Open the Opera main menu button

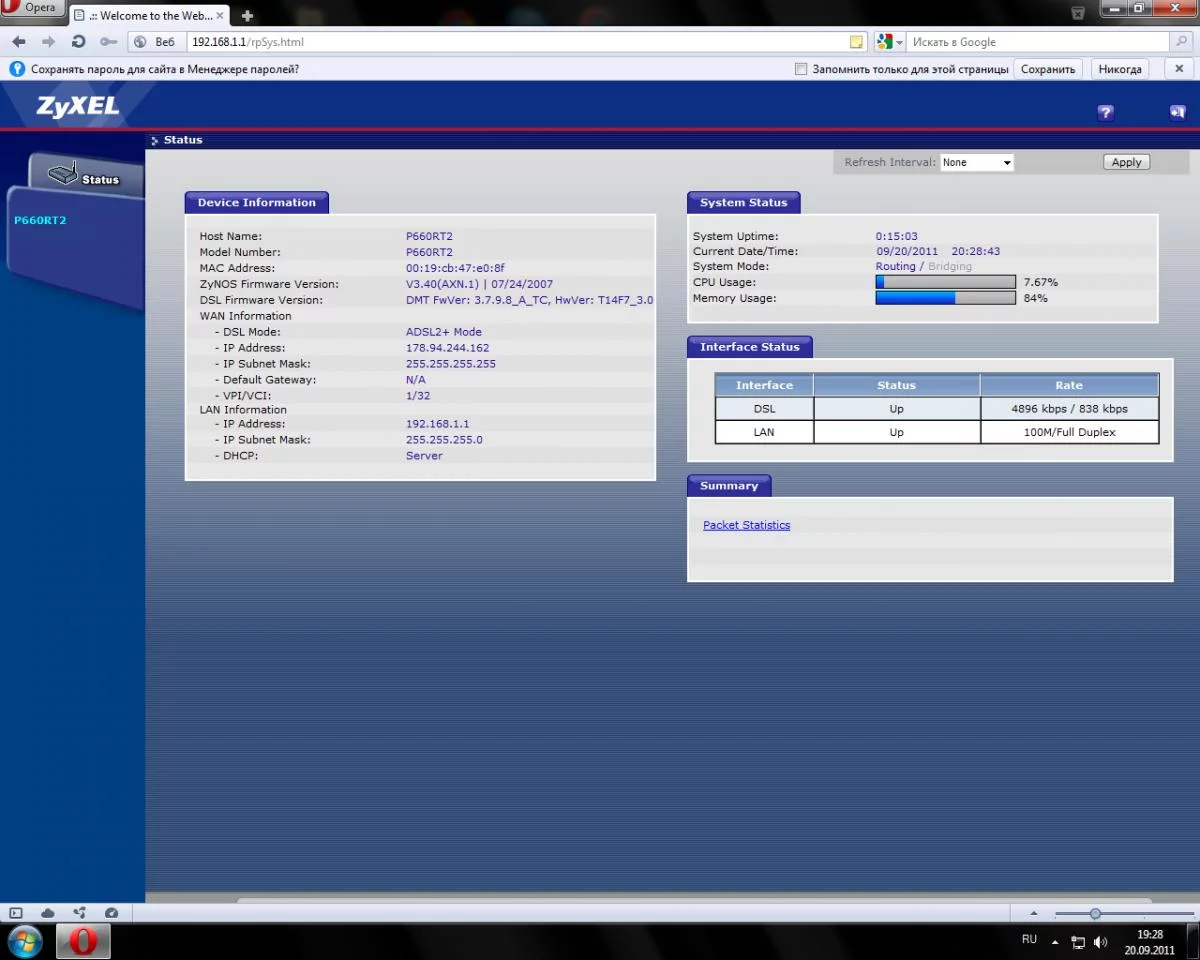pyautogui.click(x=32, y=9)
